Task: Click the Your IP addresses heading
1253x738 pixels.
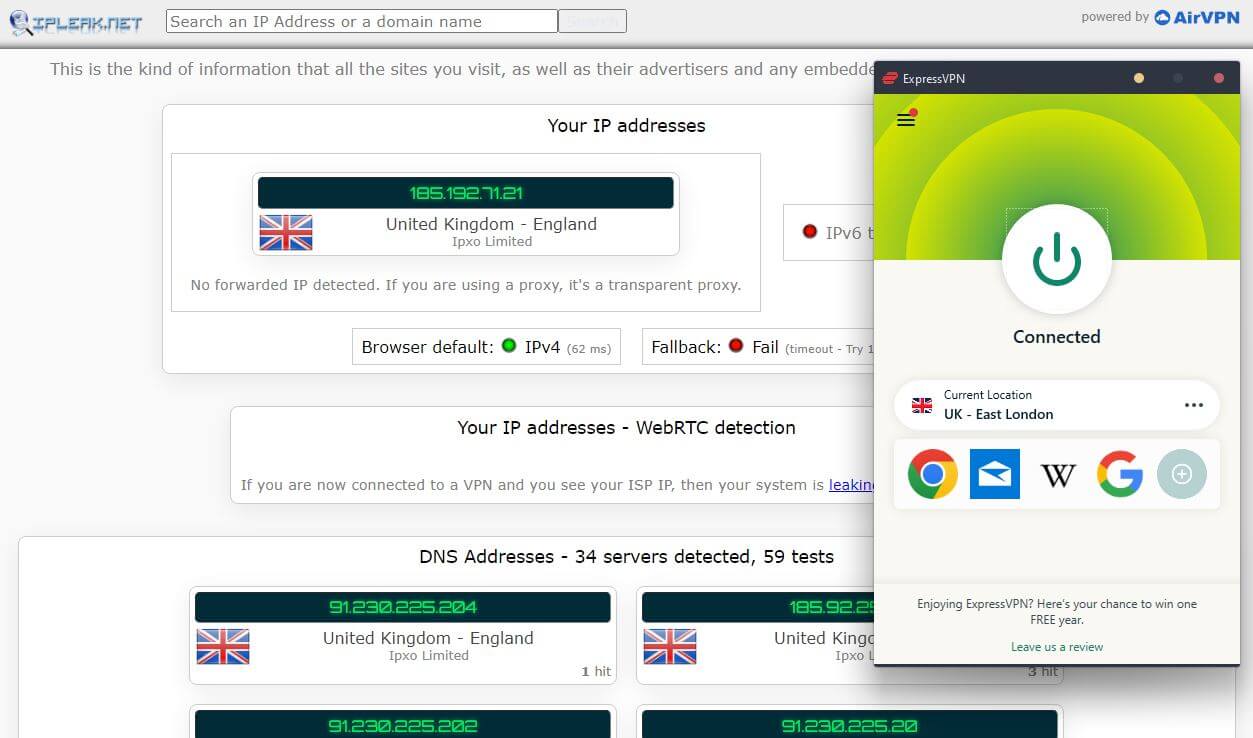Action: click(x=626, y=126)
